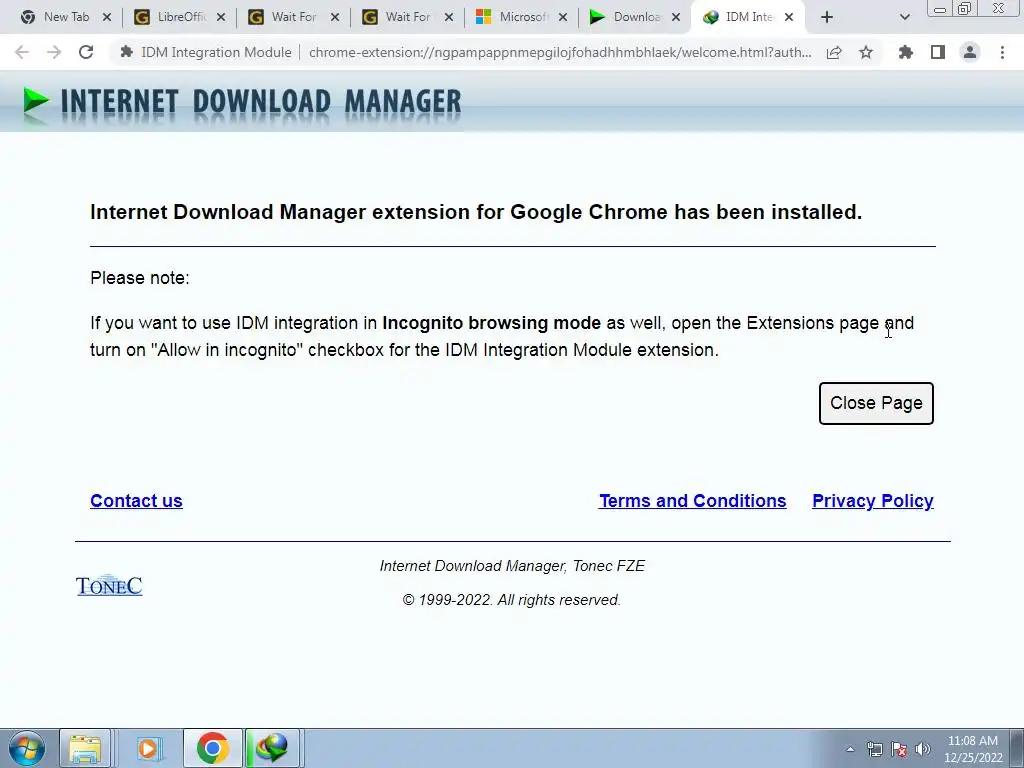The height and width of the screenshot is (768, 1024).
Task: Close the New Tab tab
Action: [107, 18]
